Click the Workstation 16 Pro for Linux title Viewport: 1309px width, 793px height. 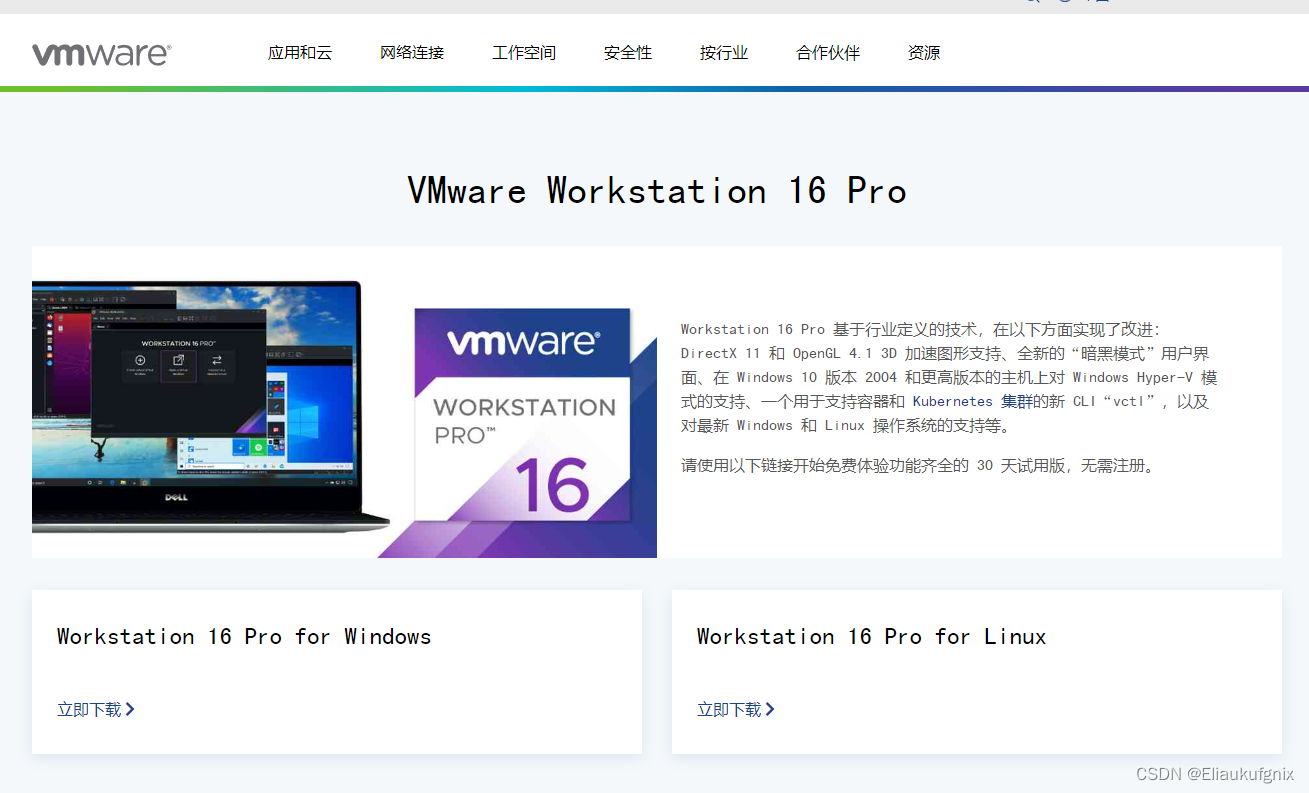pos(872,636)
